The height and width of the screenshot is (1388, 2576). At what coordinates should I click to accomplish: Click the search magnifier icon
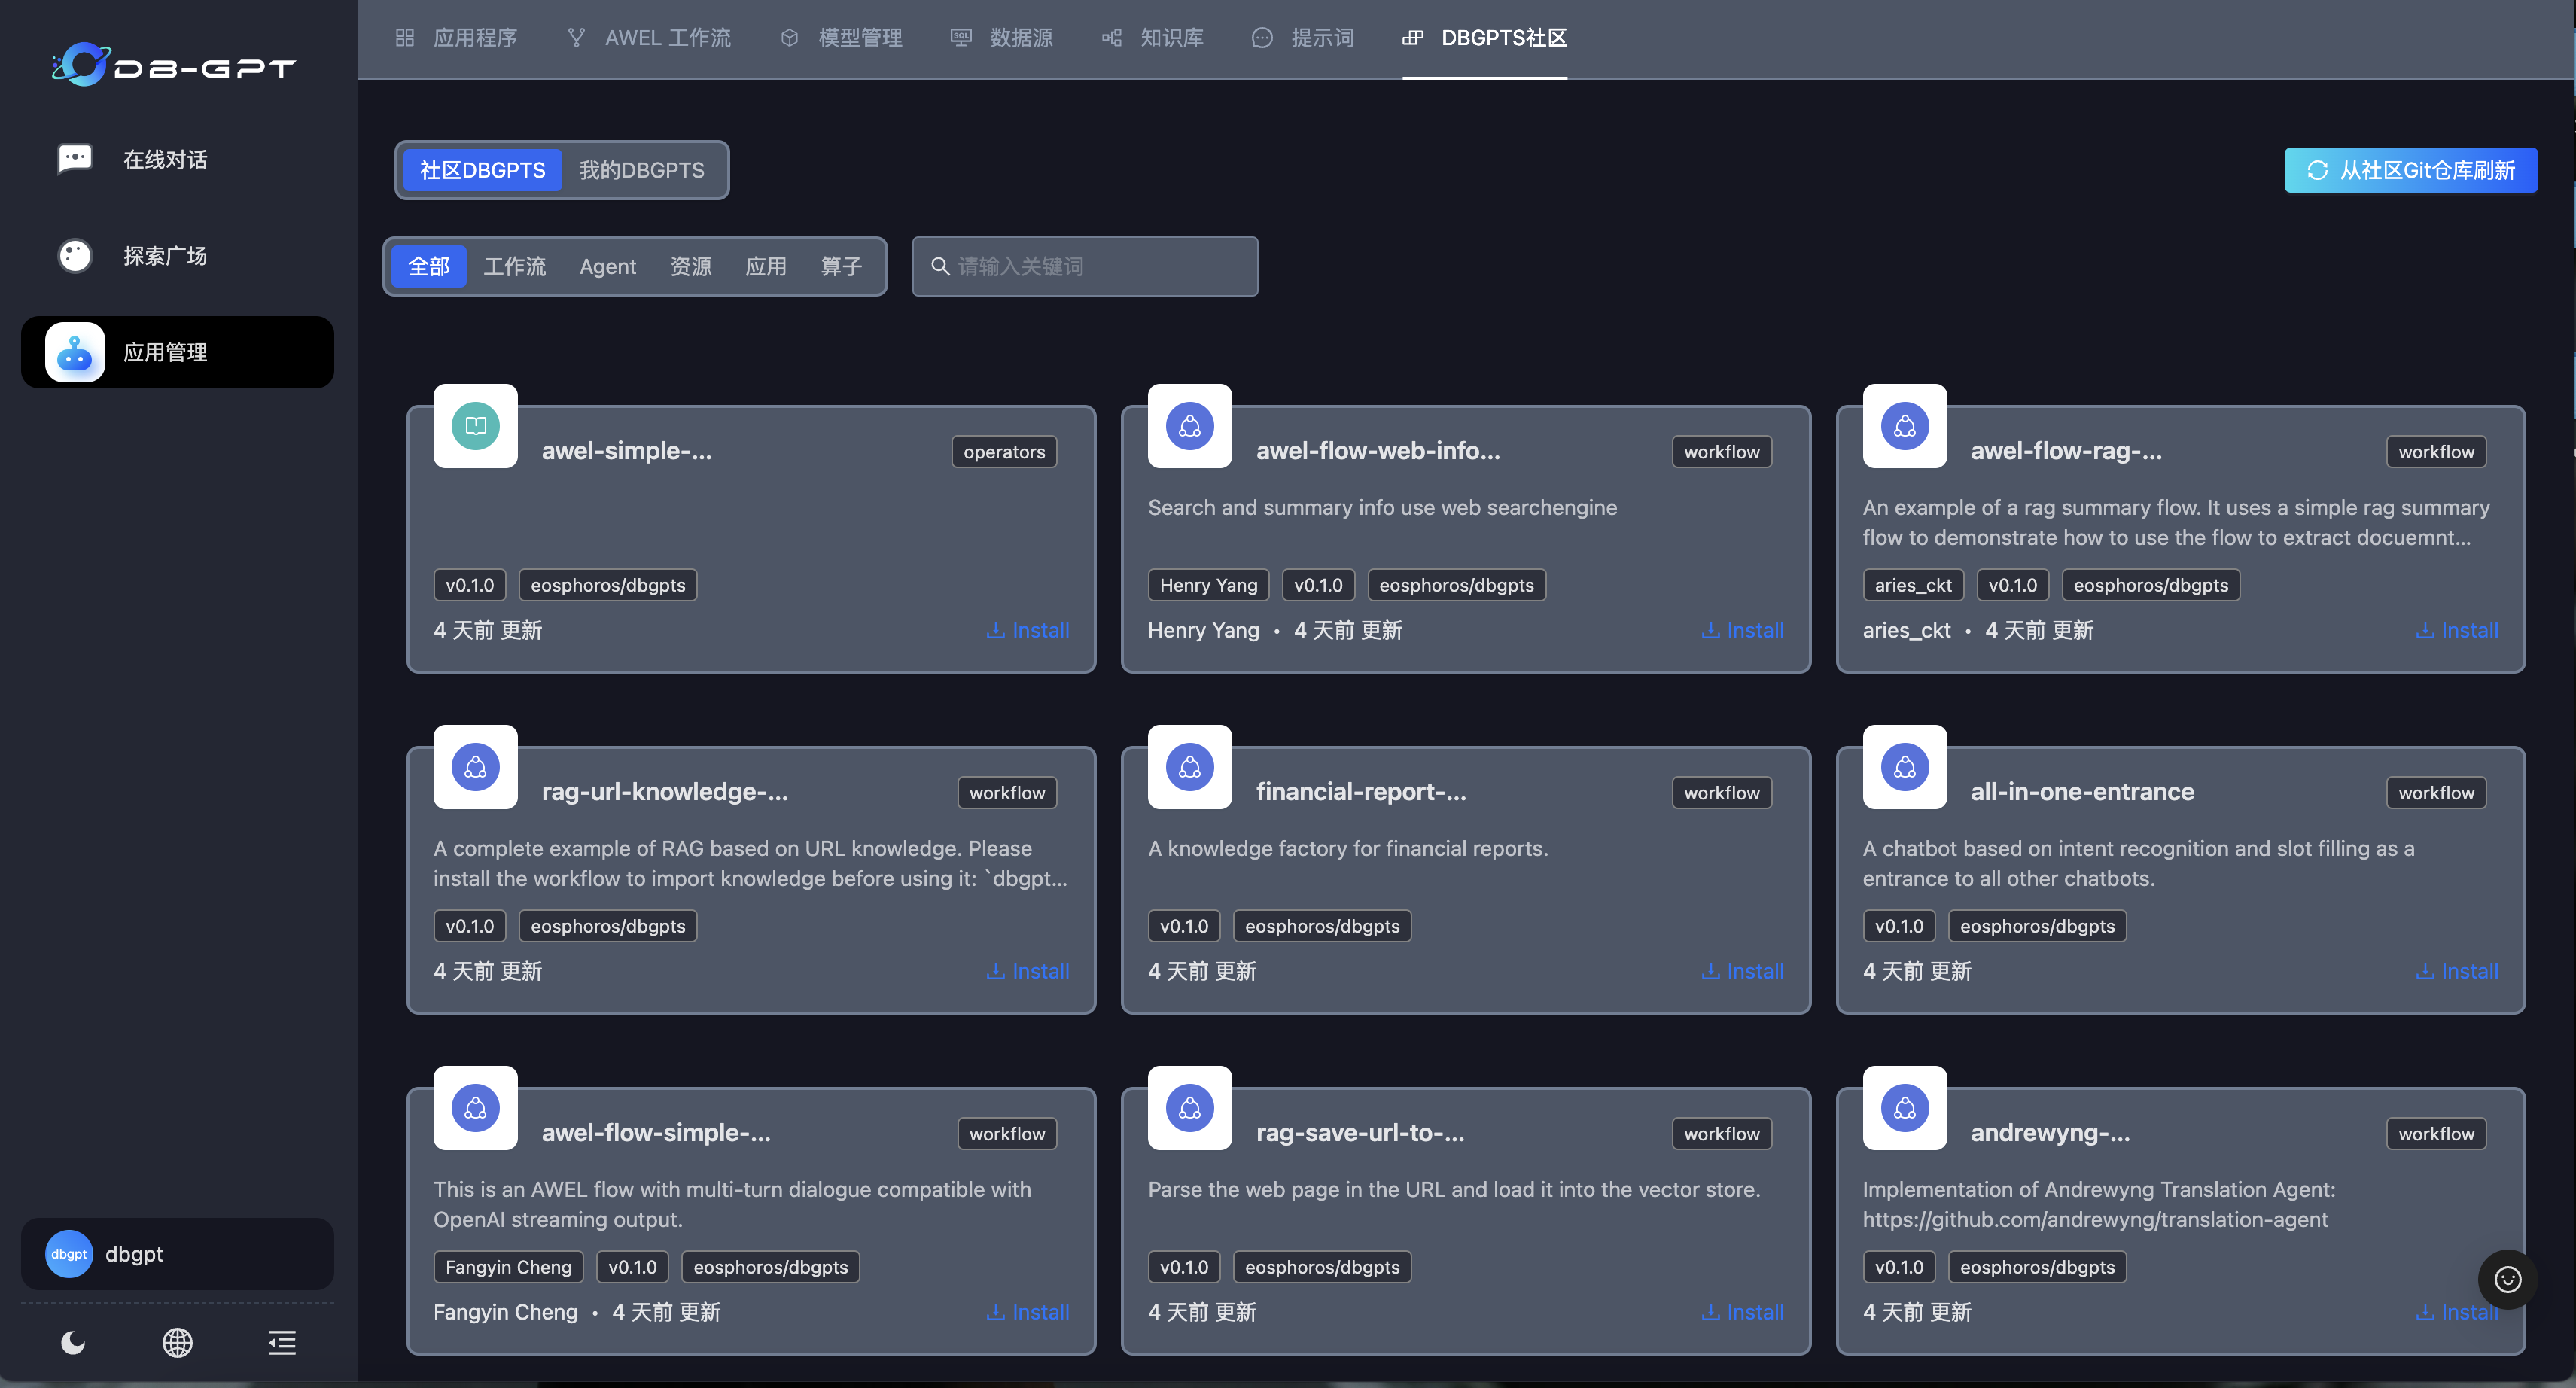tap(940, 266)
